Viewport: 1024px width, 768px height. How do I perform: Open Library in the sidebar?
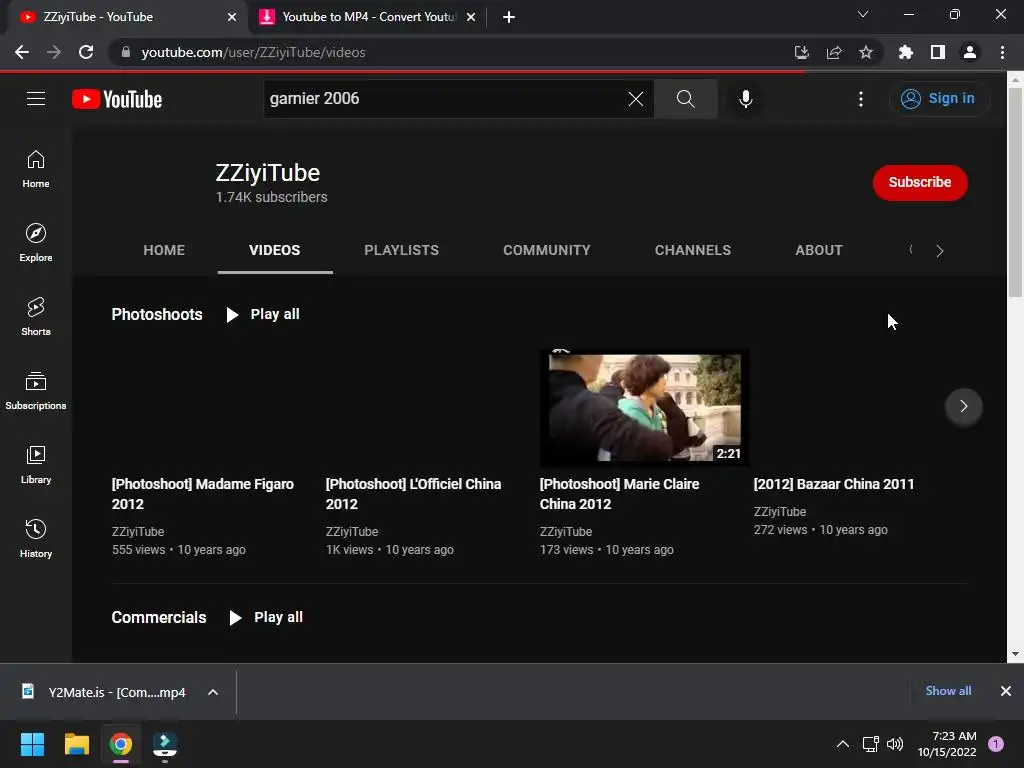coord(36,464)
